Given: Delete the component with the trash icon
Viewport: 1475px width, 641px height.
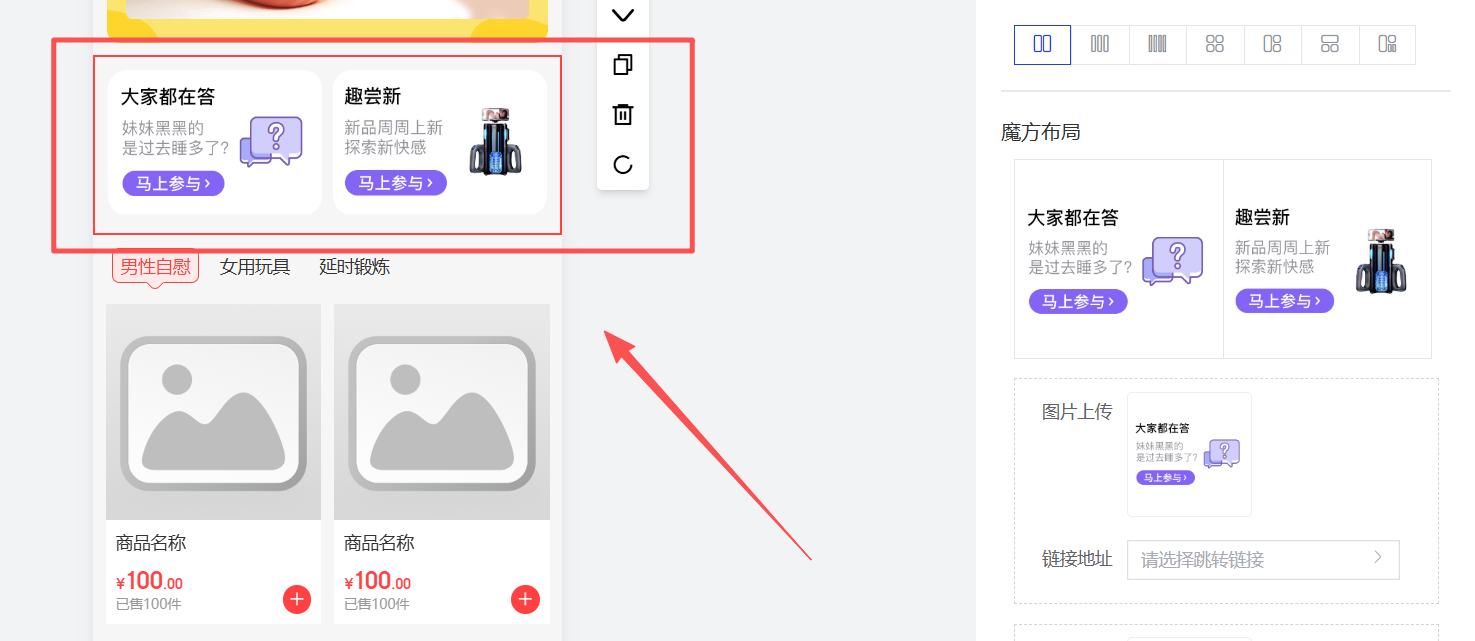Looking at the screenshot, I should 623,114.
